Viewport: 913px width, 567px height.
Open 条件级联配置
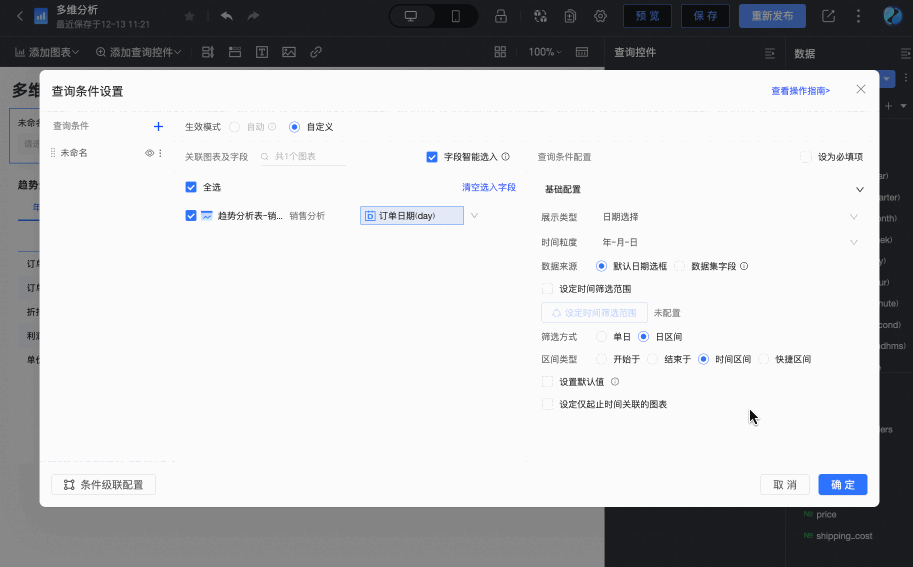tap(104, 484)
